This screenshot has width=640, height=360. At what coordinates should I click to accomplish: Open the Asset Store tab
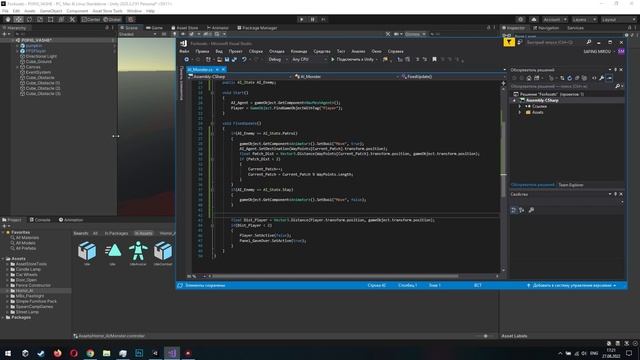(x=185, y=28)
